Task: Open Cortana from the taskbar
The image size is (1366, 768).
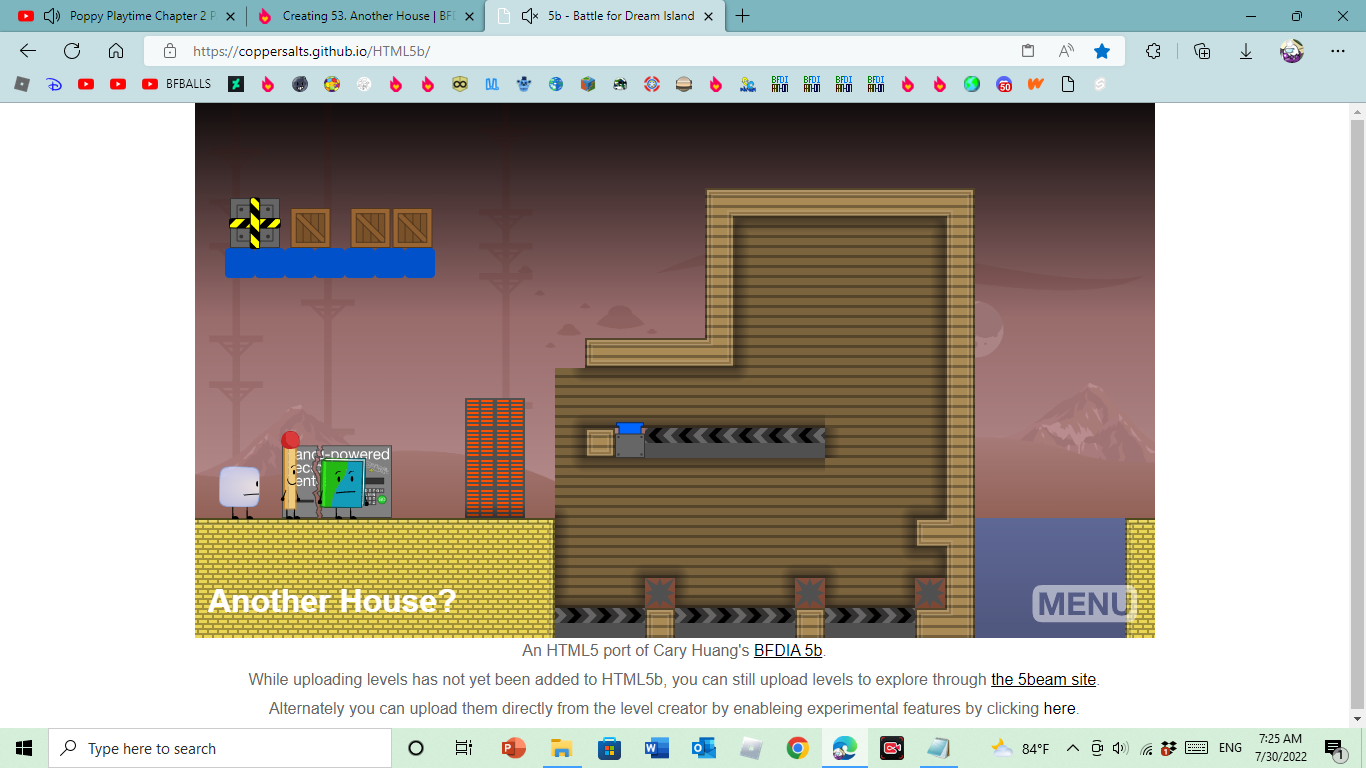Action: click(x=417, y=748)
